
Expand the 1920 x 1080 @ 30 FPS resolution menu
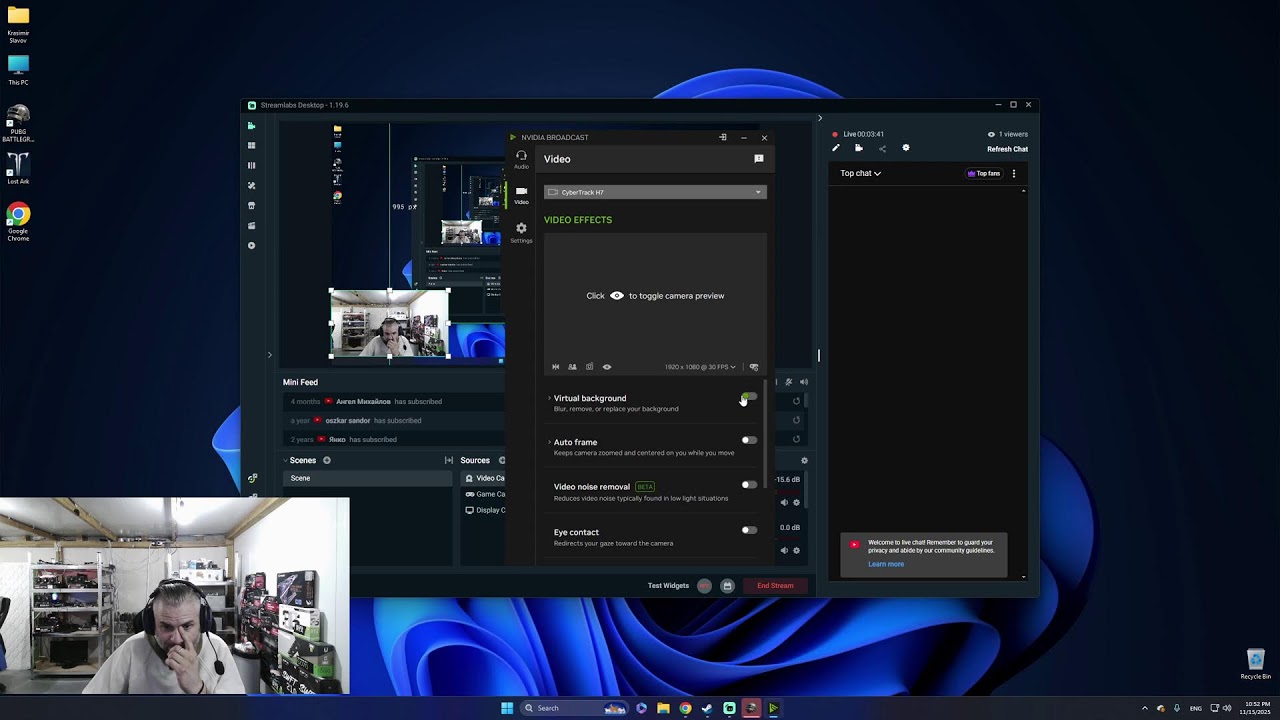[x=700, y=367]
